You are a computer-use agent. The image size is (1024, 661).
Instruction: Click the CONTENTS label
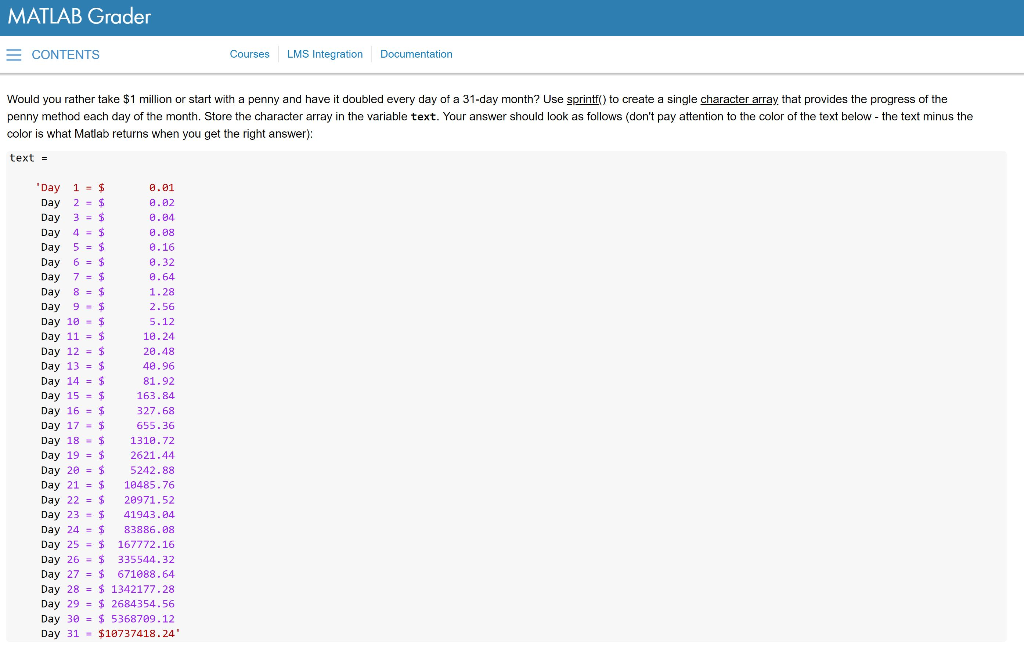65,54
